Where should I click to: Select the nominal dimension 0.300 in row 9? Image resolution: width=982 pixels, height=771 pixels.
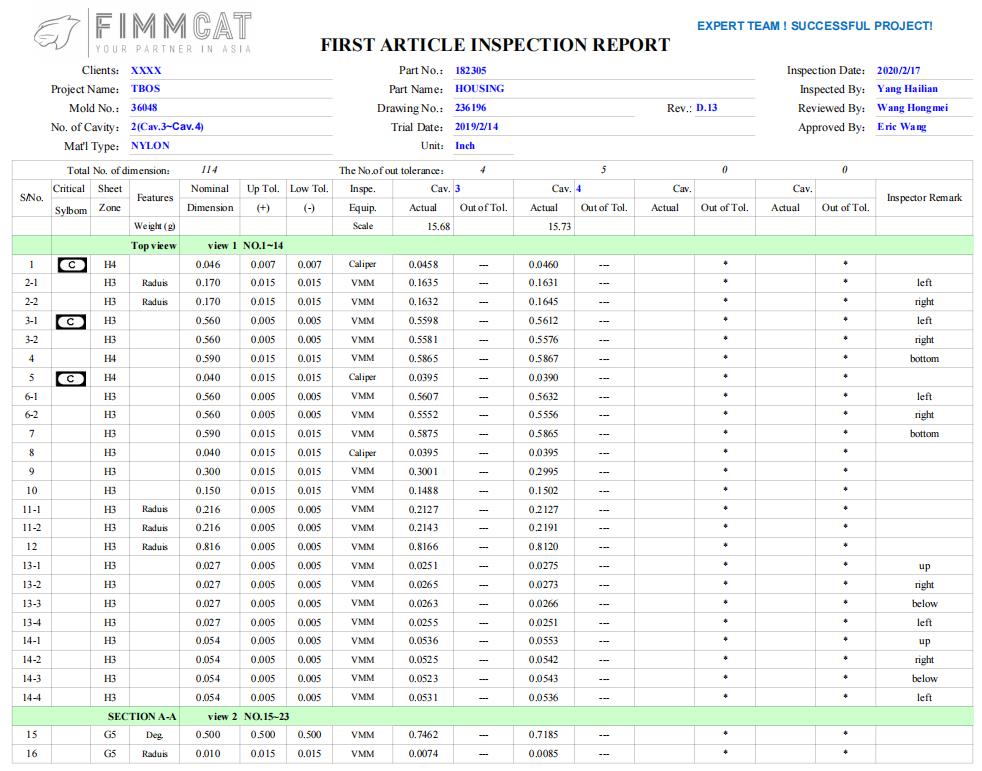pyautogui.click(x=208, y=471)
